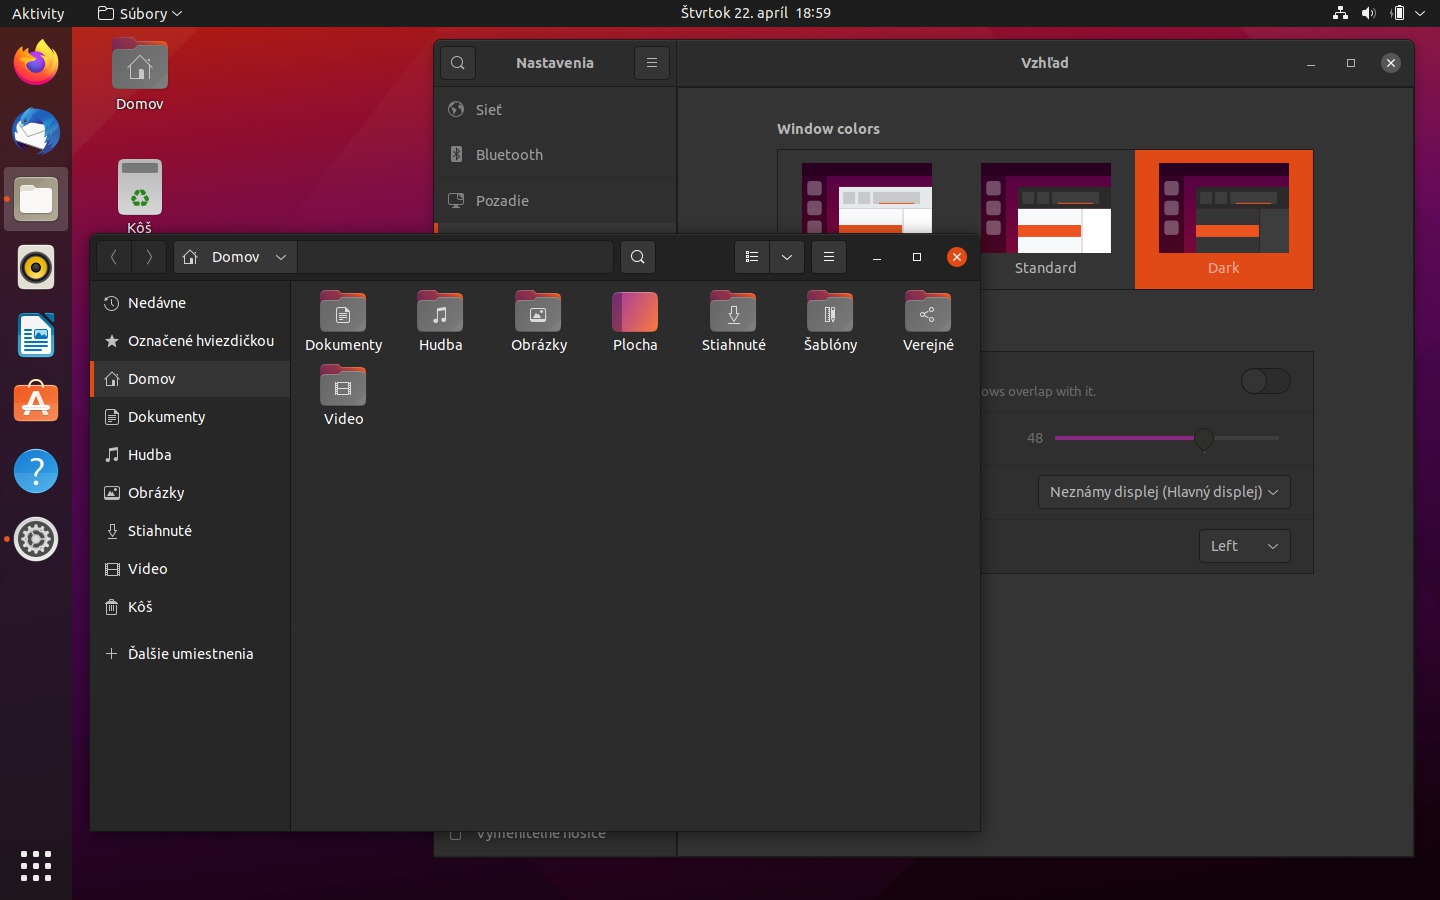This screenshot has width=1440, height=900.
Task: Click the search icon in file manager
Action: [x=637, y=257]
